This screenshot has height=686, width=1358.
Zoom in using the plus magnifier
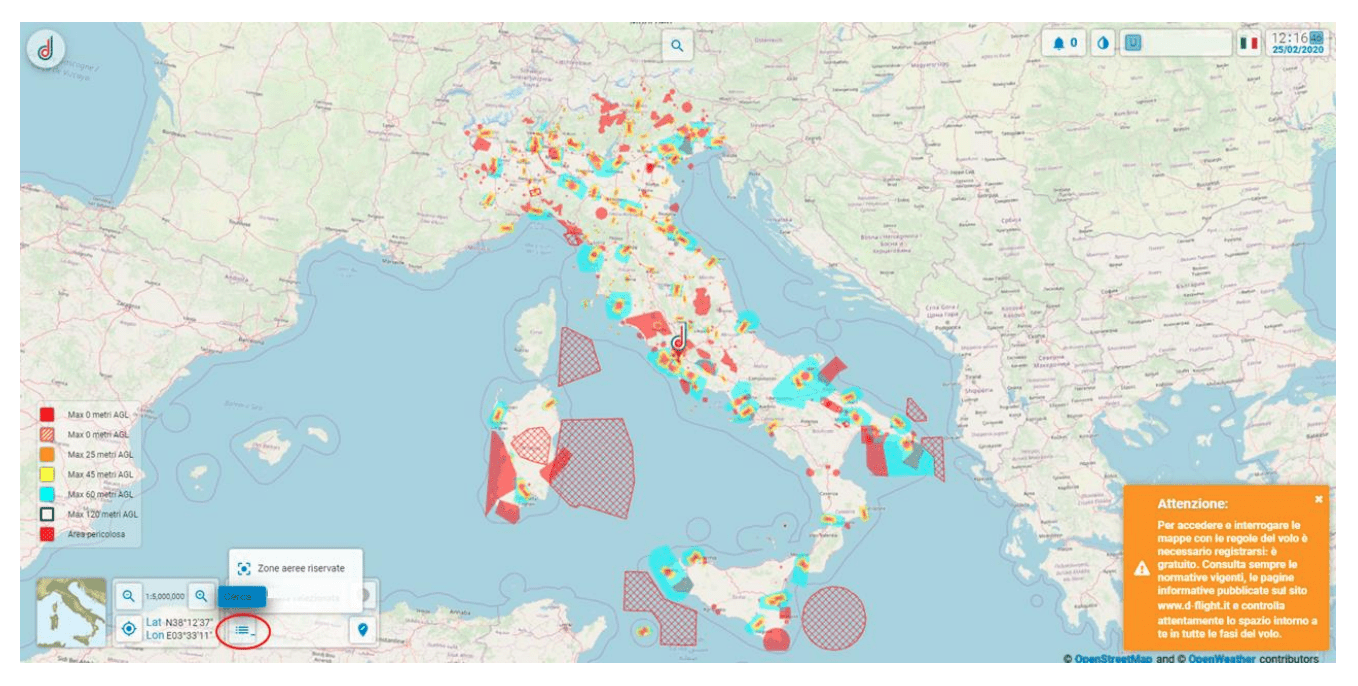[201, 596]
